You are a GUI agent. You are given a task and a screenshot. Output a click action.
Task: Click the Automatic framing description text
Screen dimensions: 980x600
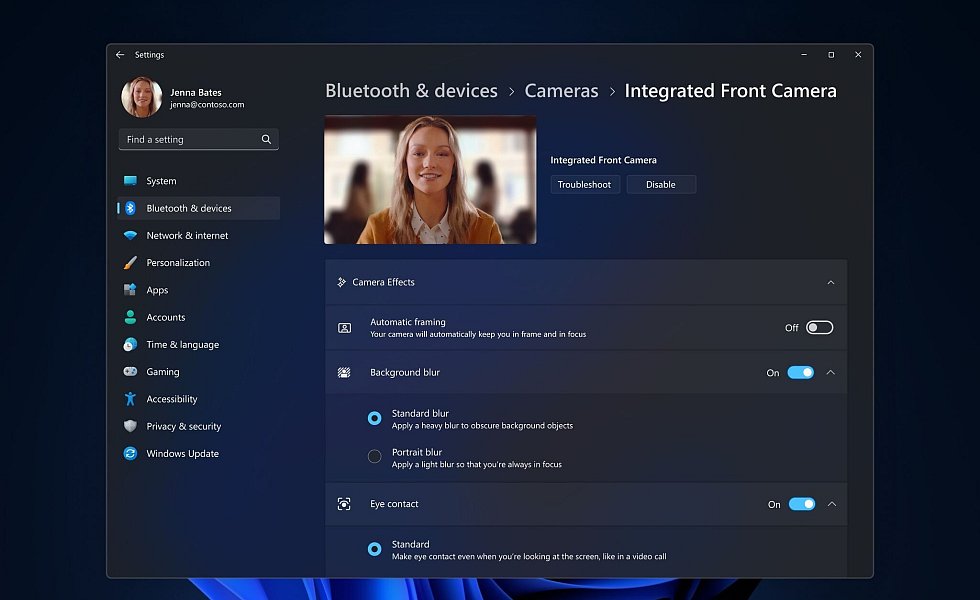pyautogui.click(x=478, y=334)
